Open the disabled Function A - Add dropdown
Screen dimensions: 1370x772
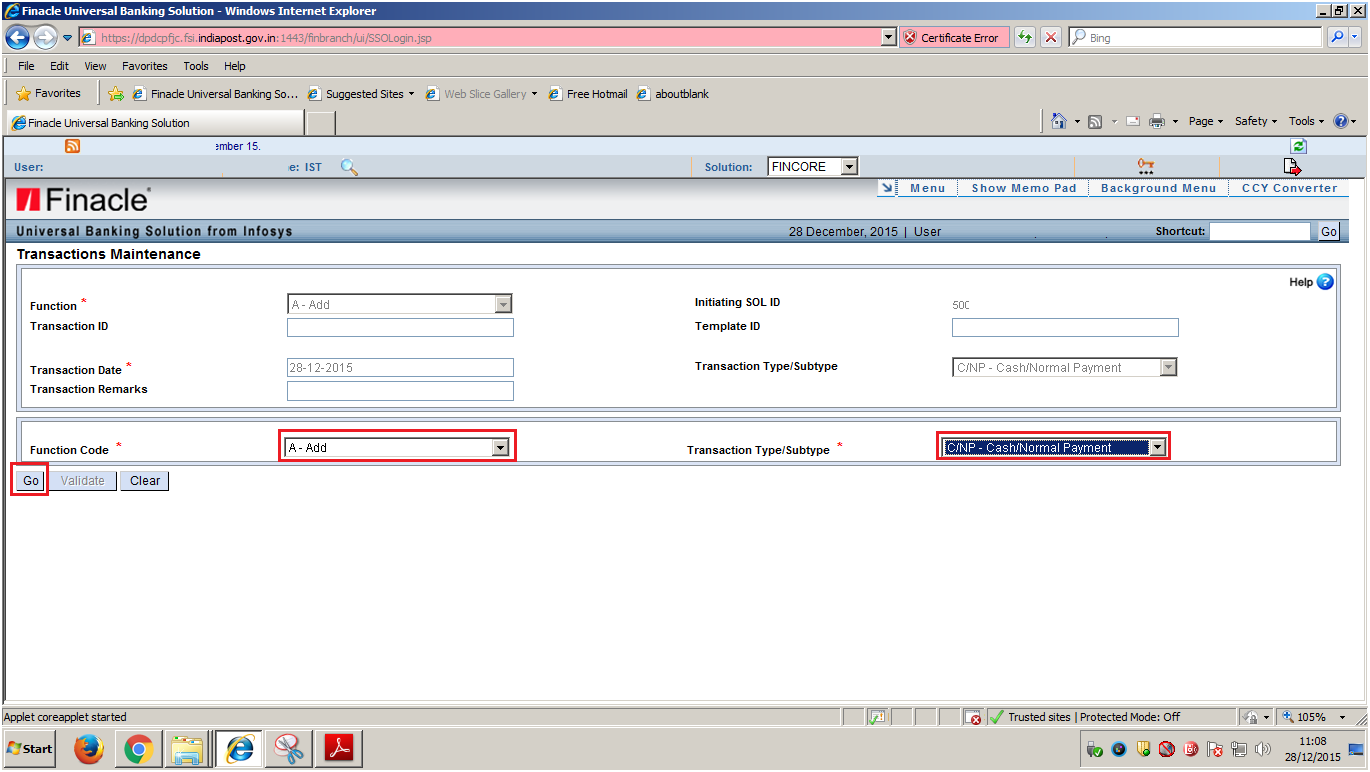pyautogui.click(x=504, y=305)
